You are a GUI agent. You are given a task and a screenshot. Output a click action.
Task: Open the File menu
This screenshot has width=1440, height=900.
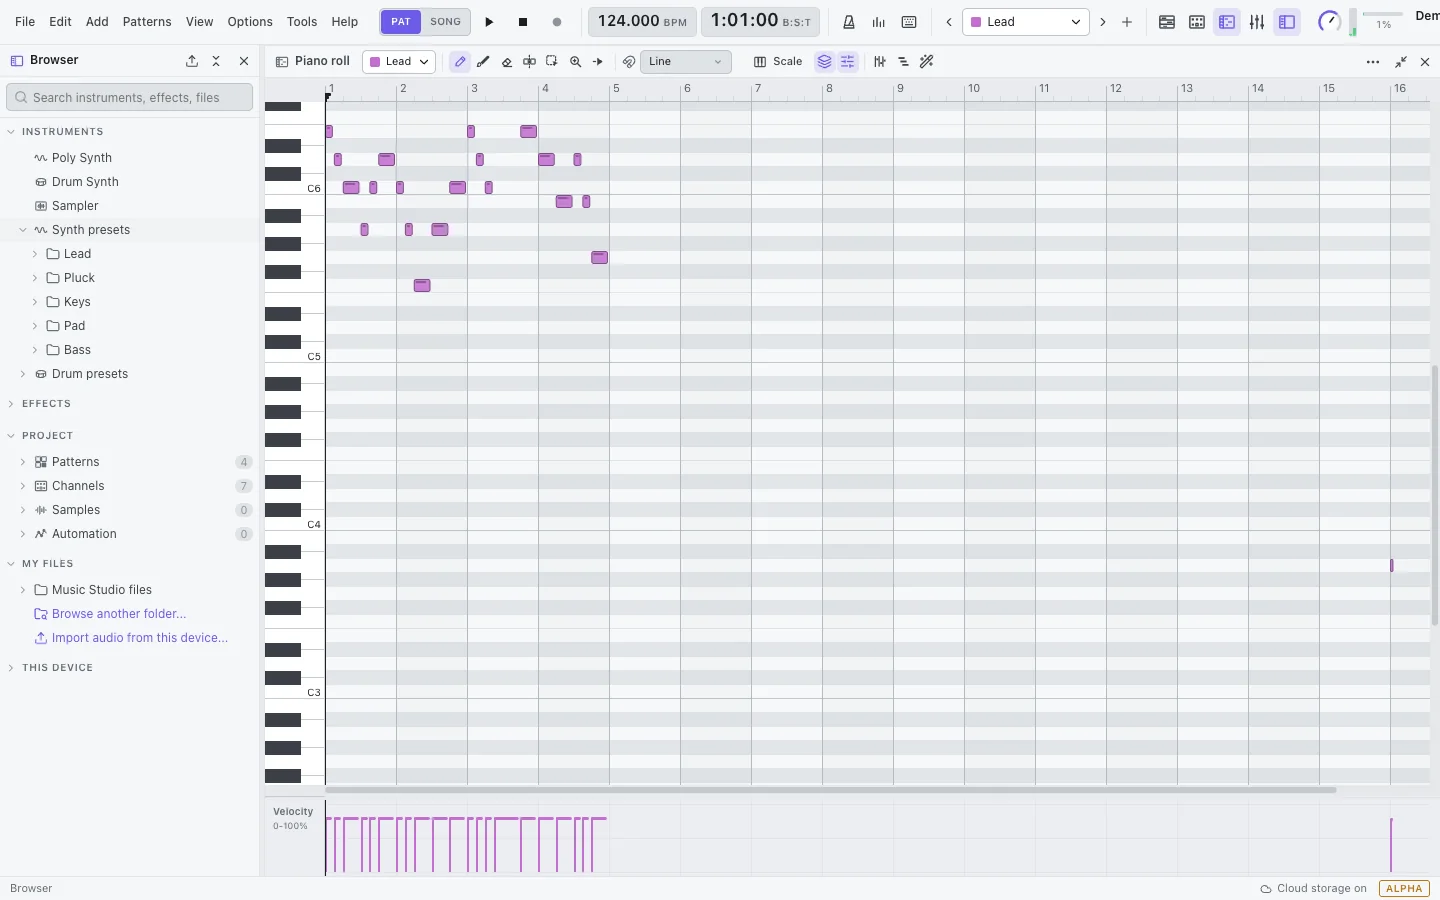[25, 22]
